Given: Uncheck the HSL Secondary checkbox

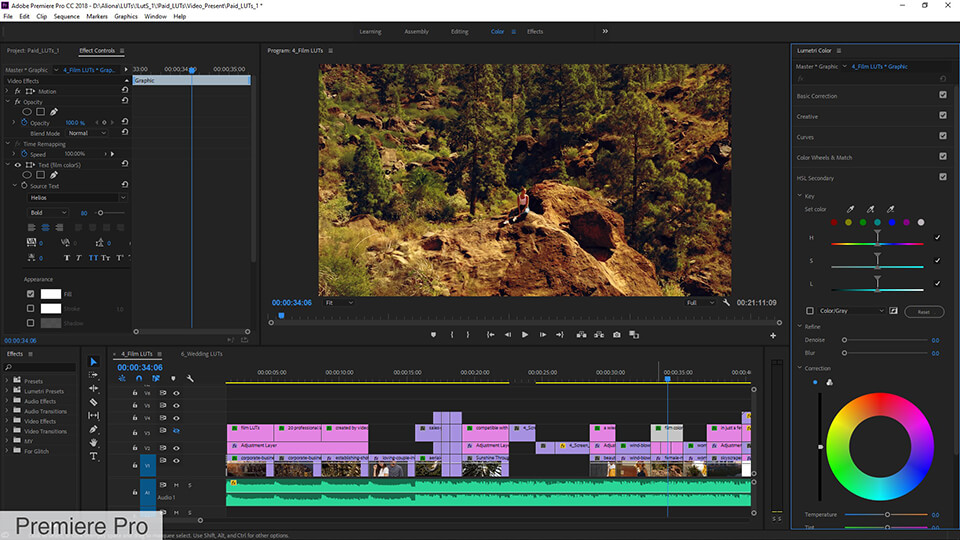Looking at the screenshot, I should click(x=942, y=177).
